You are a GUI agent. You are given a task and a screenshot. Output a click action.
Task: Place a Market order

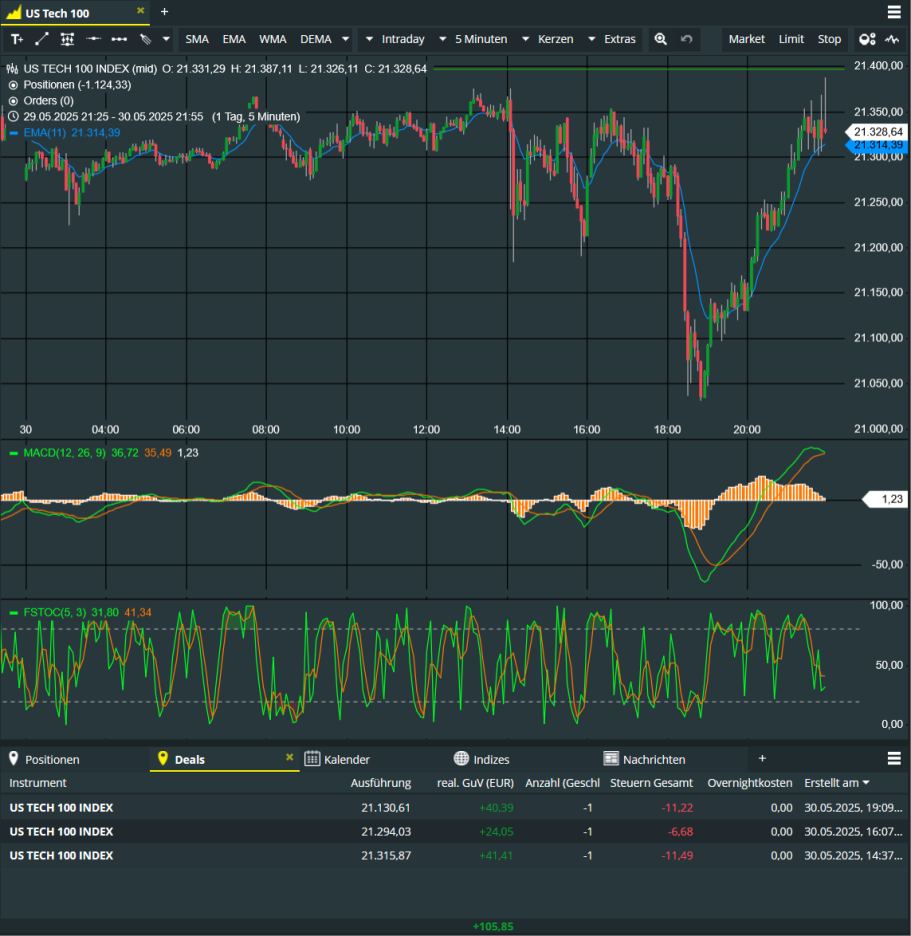pos(747,39)
